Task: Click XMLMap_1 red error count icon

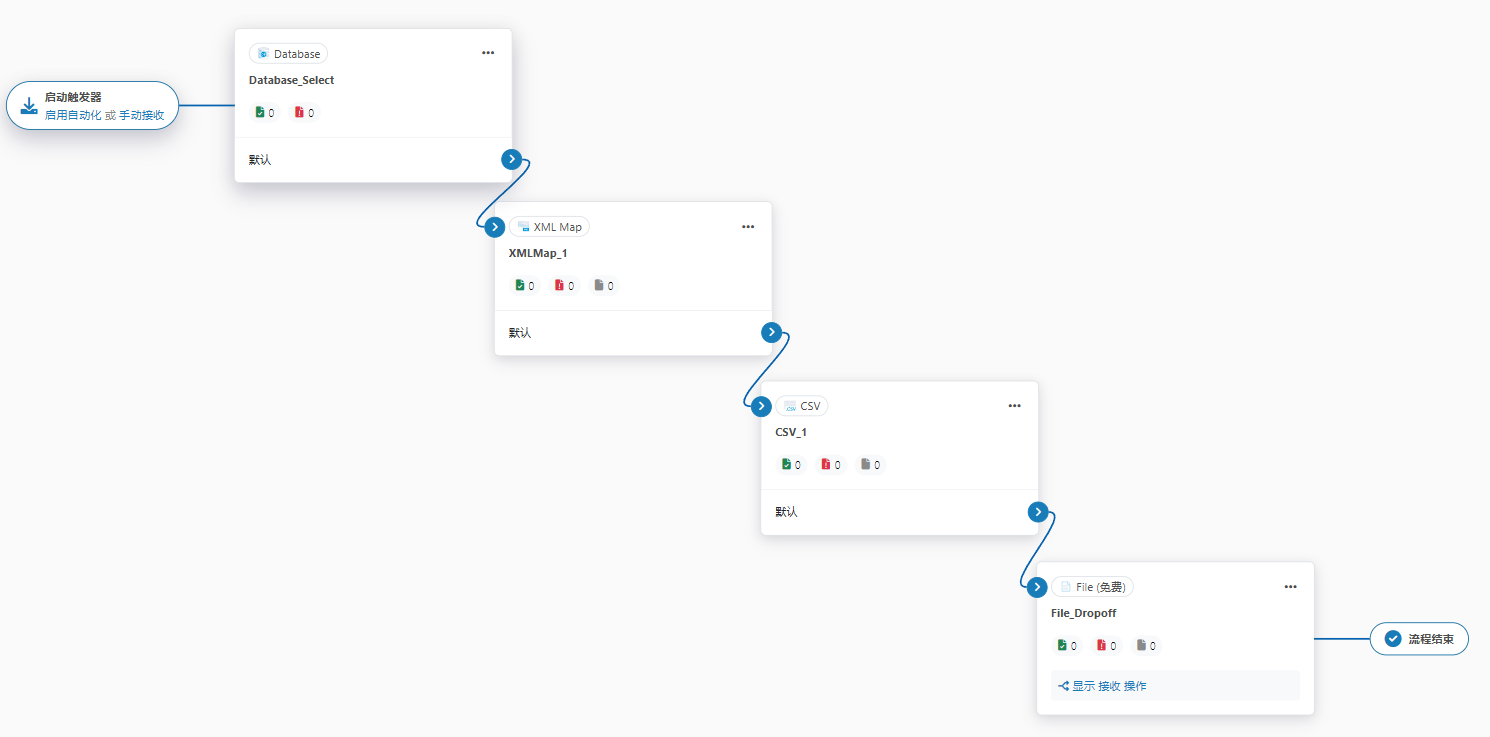Action: tap(559, 286)
